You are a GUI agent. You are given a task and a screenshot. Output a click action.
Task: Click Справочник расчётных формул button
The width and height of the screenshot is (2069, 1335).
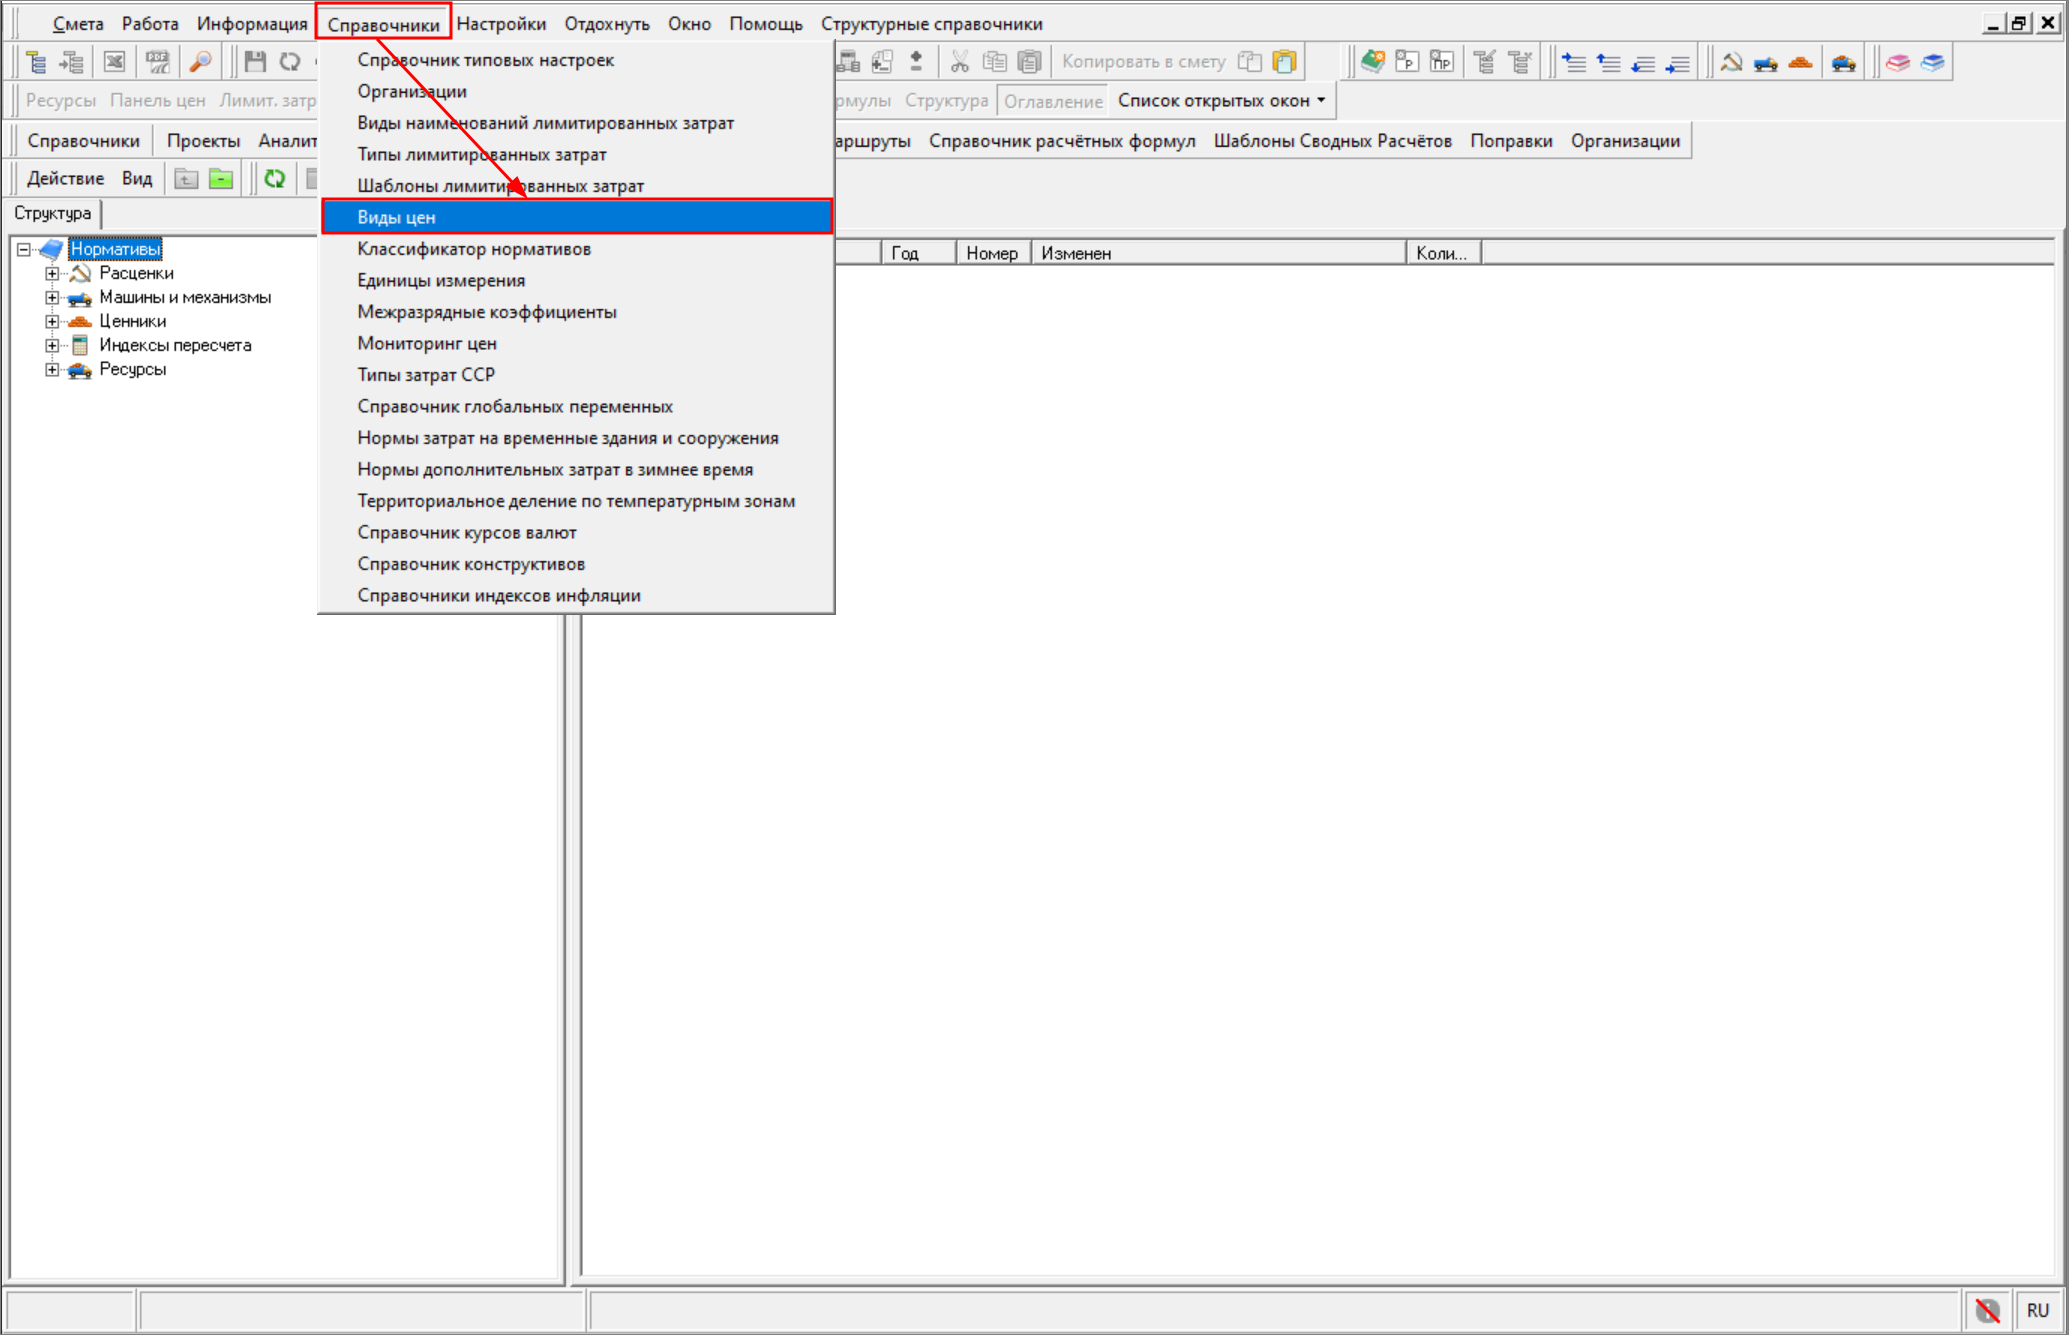pyautogui.click(x=1062, y=141)
